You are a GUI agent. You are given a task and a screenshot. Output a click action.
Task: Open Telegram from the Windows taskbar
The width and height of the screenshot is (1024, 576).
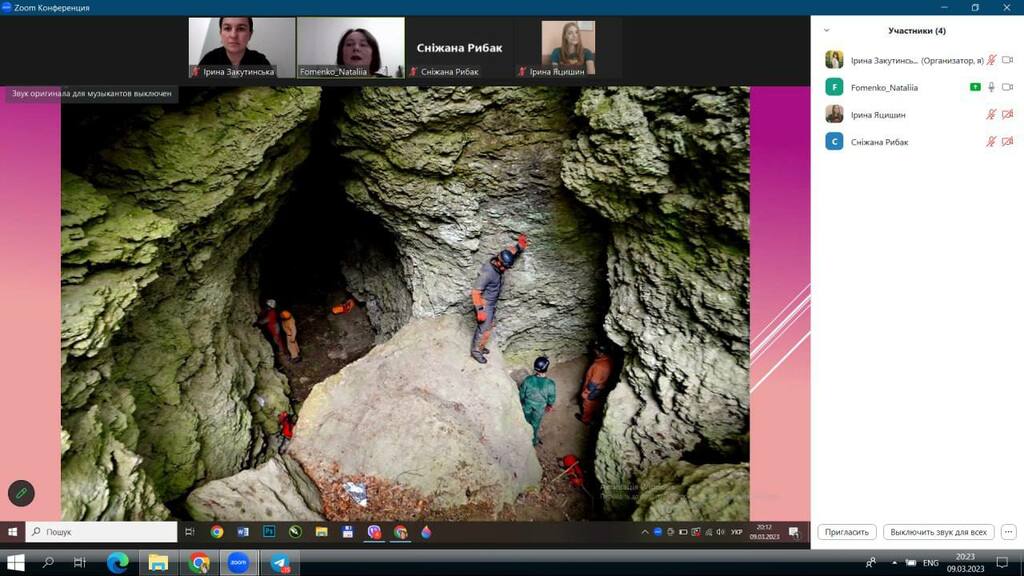click(x=280, y=563)
